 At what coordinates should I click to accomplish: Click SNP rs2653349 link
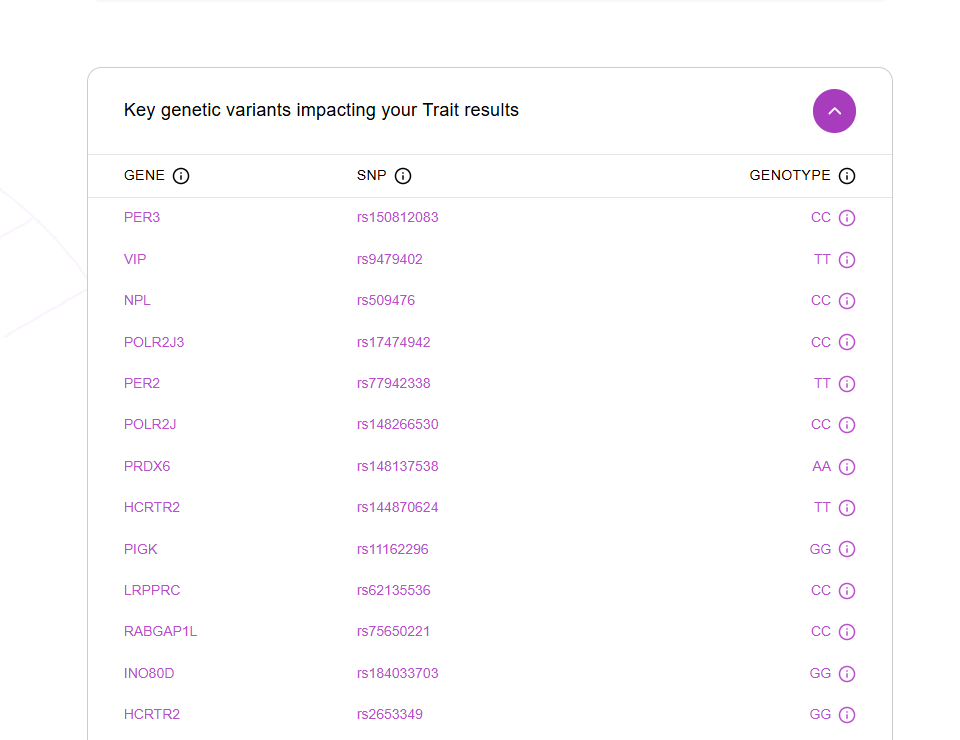(390, 714)
